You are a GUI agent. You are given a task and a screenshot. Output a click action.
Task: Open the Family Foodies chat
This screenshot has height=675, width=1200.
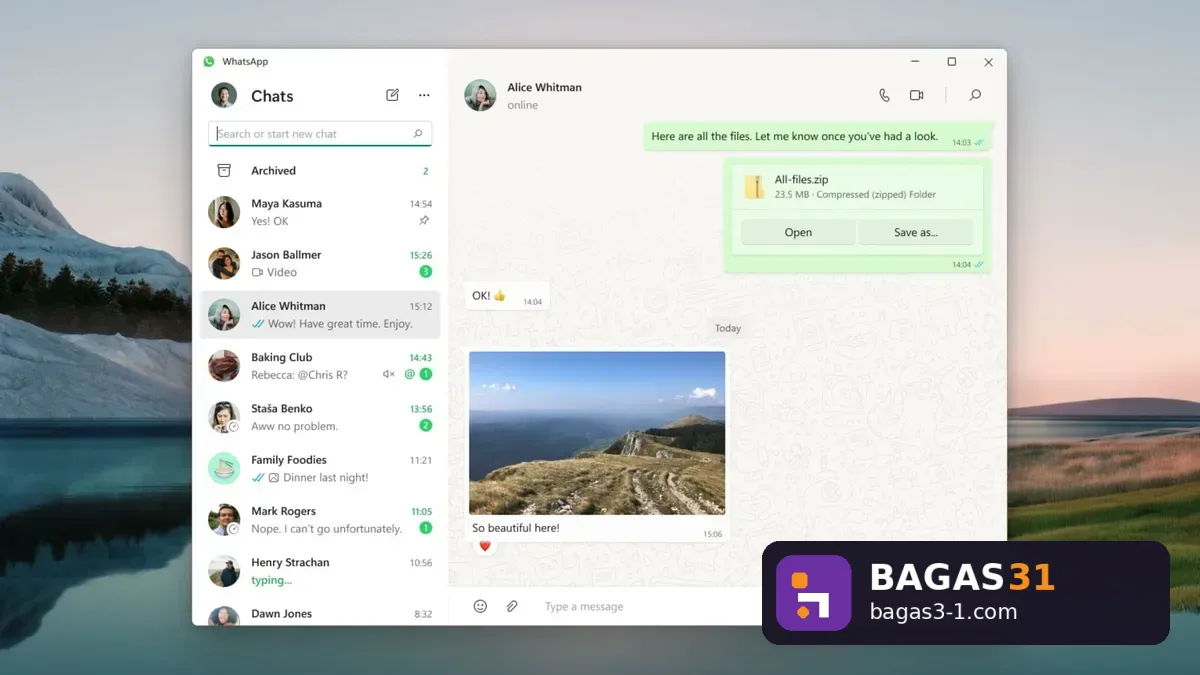[320, 468]
